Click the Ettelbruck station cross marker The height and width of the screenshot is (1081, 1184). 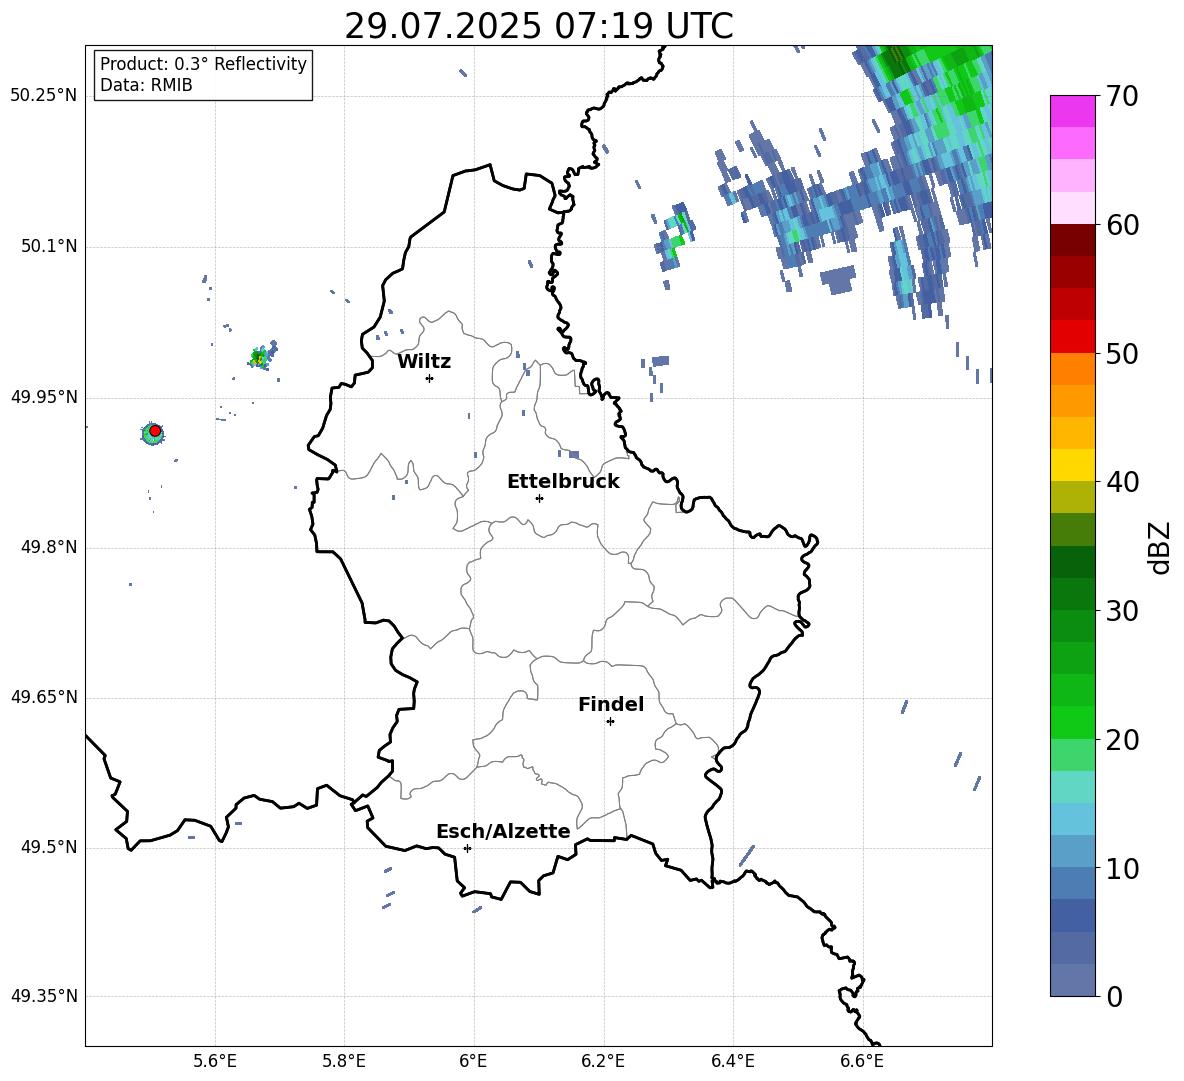(539, 498)
